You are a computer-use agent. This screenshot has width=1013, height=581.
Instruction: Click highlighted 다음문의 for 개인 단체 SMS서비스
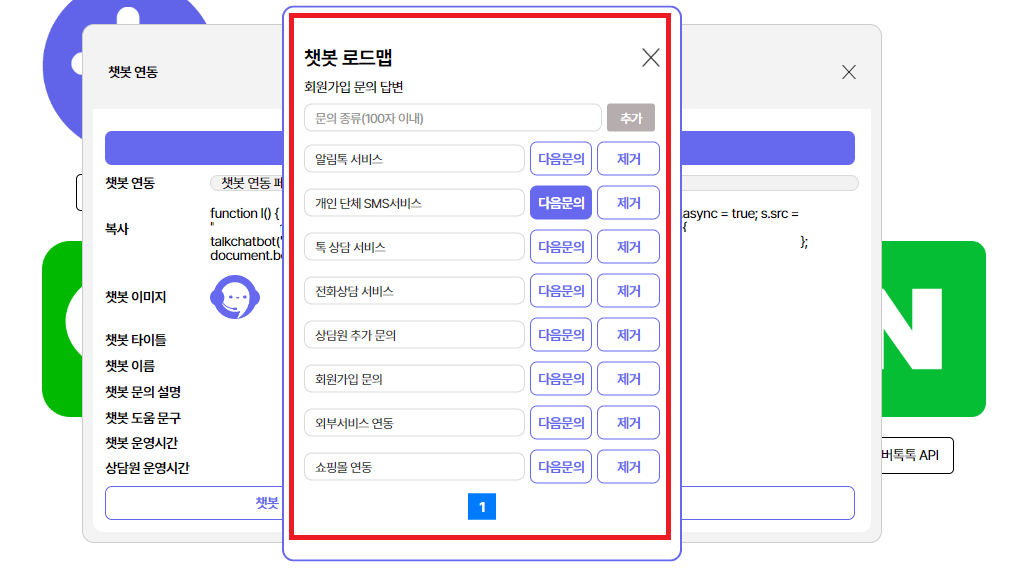[561, 203]
